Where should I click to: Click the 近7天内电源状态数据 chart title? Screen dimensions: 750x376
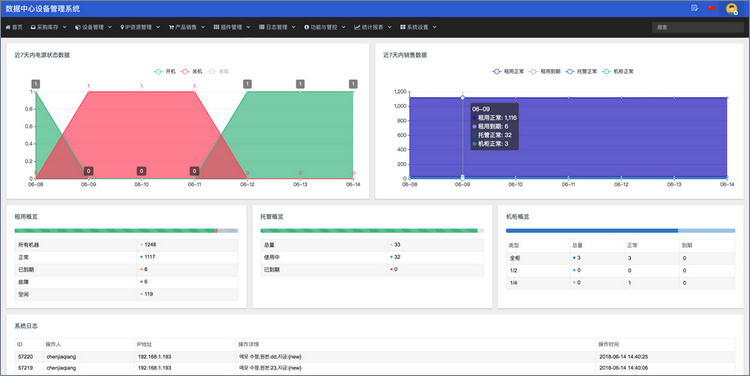(x=42, y=55)
